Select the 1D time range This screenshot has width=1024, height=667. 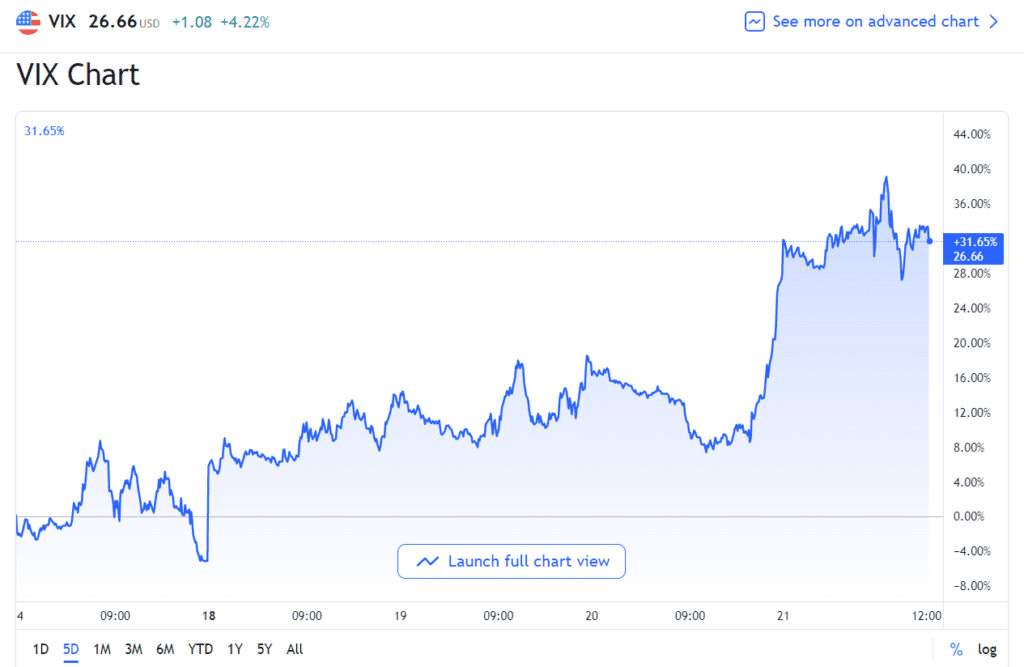(x=41, y=649)
